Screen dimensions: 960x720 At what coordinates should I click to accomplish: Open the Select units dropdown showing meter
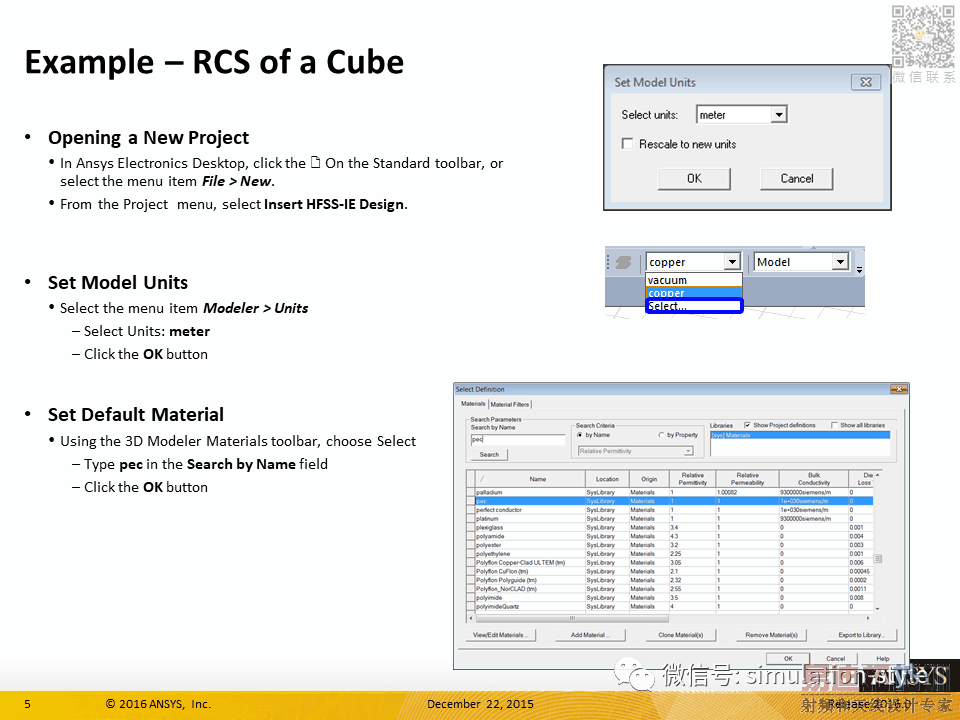[742, 114]
